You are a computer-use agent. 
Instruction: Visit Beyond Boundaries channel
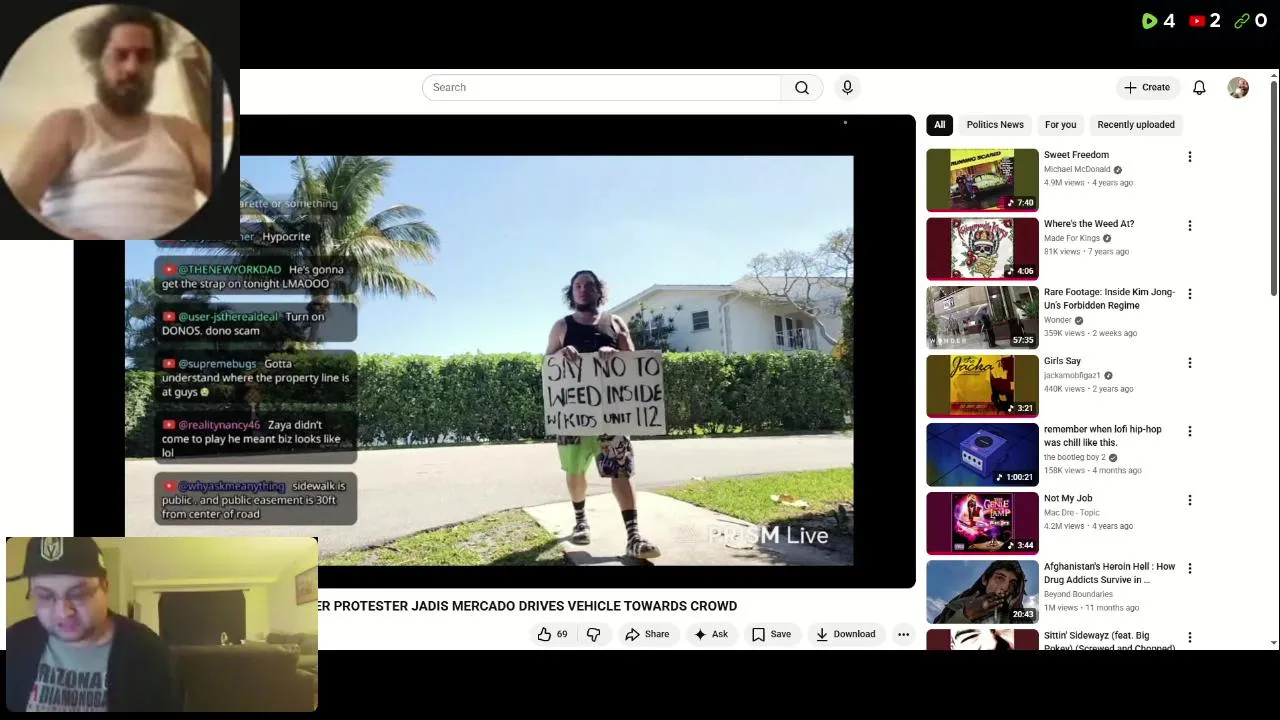(1078, 594)
